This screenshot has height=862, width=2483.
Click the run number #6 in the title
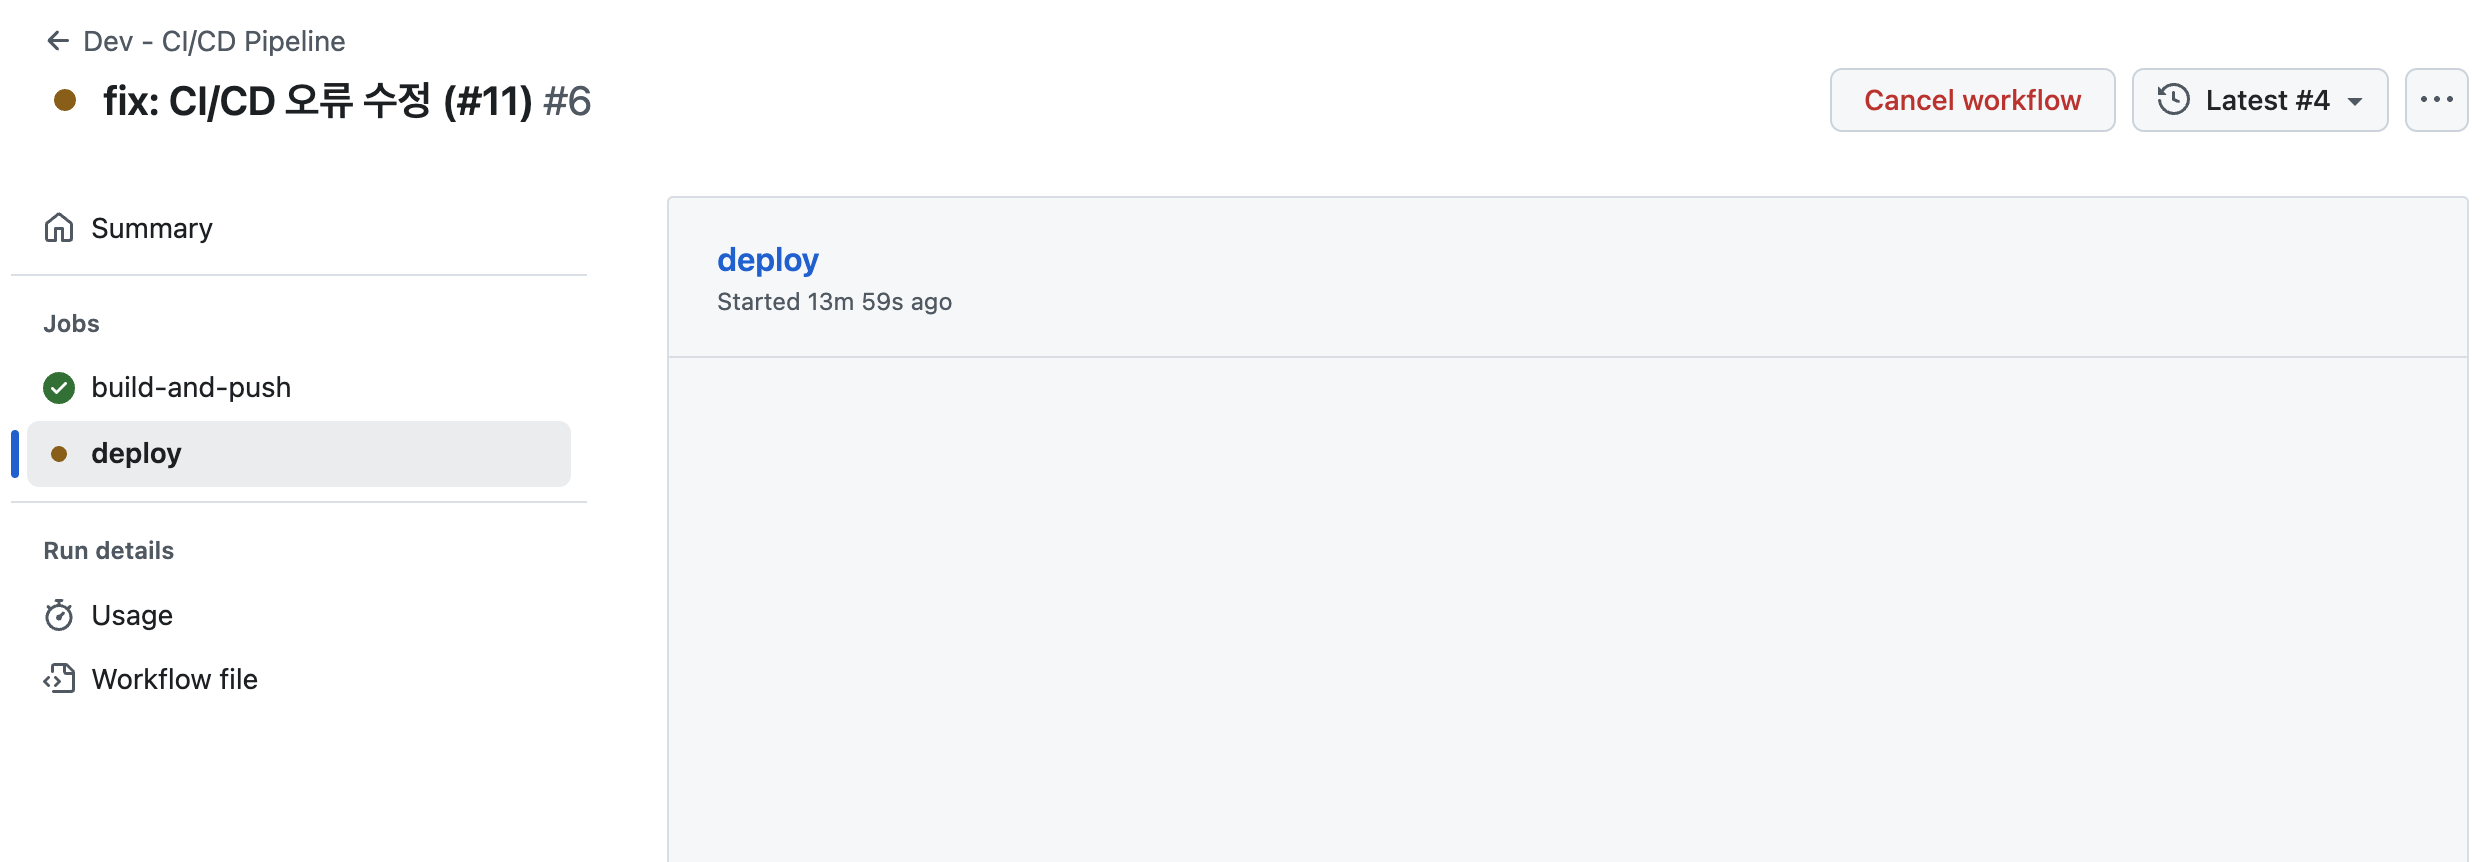click(567, 101)
